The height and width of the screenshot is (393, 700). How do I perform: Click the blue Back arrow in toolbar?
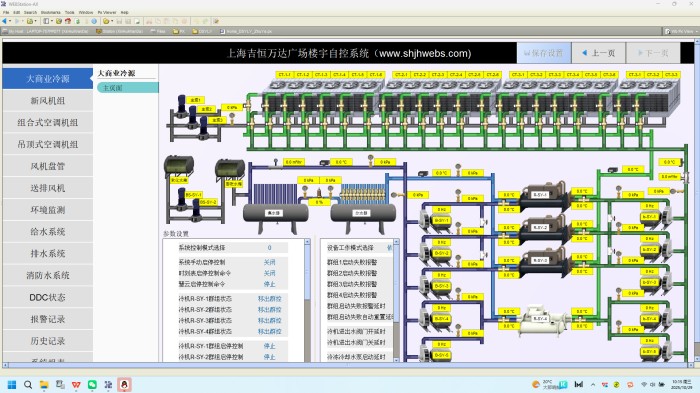4,21
